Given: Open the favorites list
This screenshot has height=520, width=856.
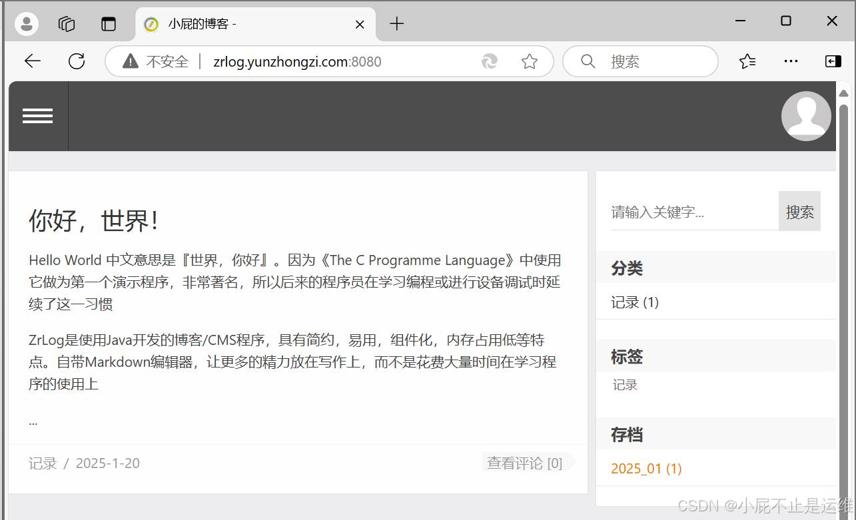Looking at the screenshot, I should [747, 61].
